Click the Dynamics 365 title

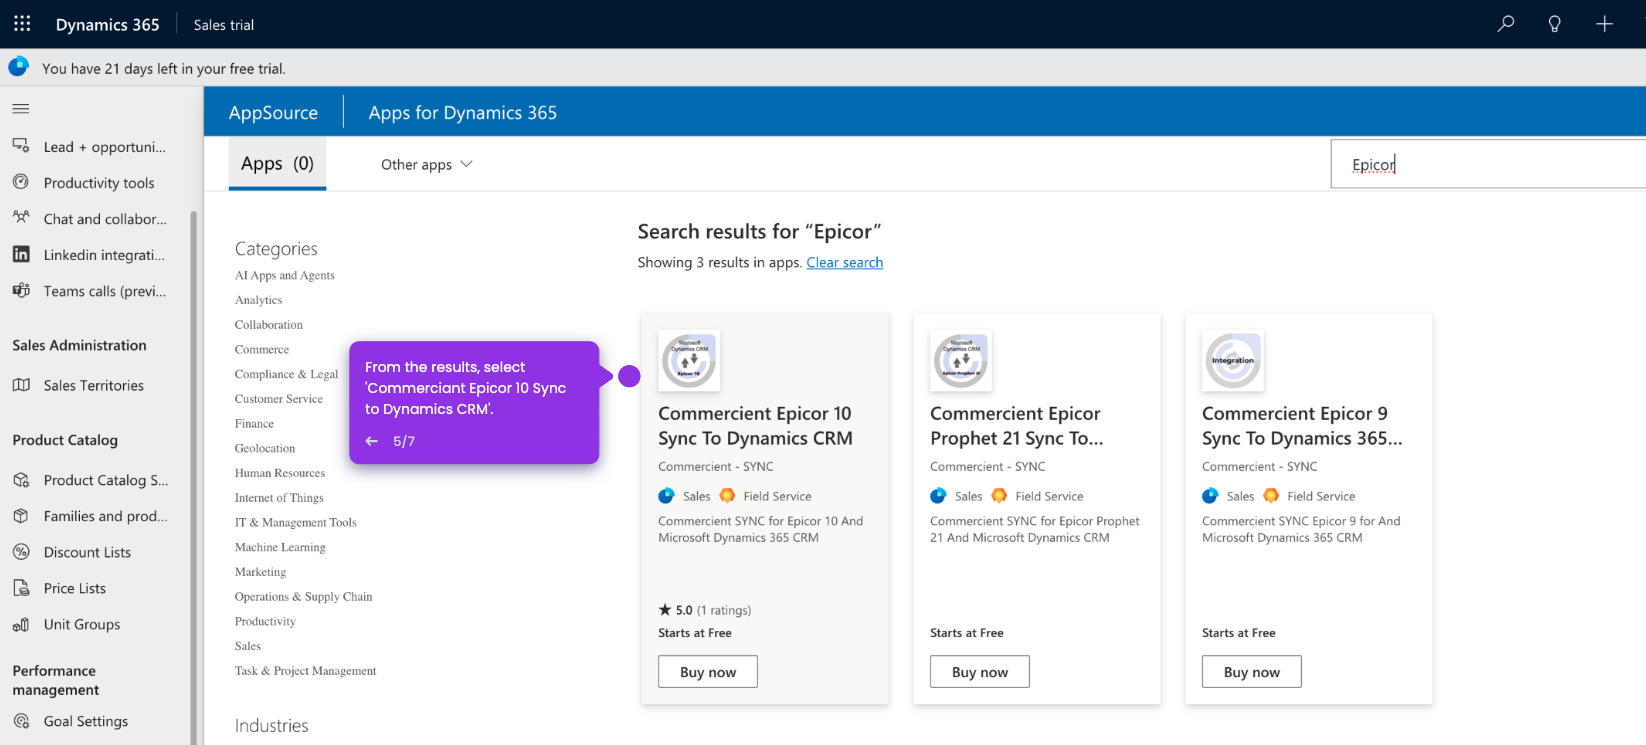pyautogui.click(x=107, y=25)
